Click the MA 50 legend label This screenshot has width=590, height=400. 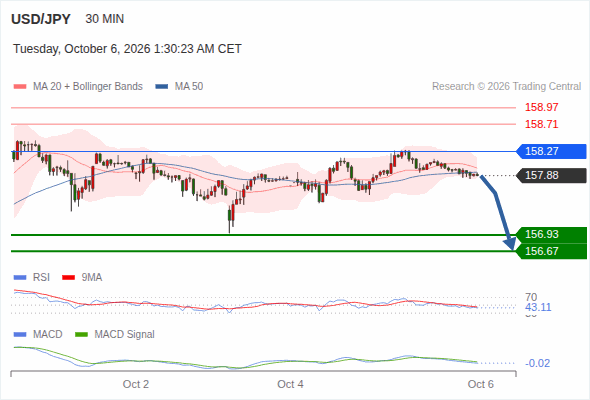click(x=189, y=87)
